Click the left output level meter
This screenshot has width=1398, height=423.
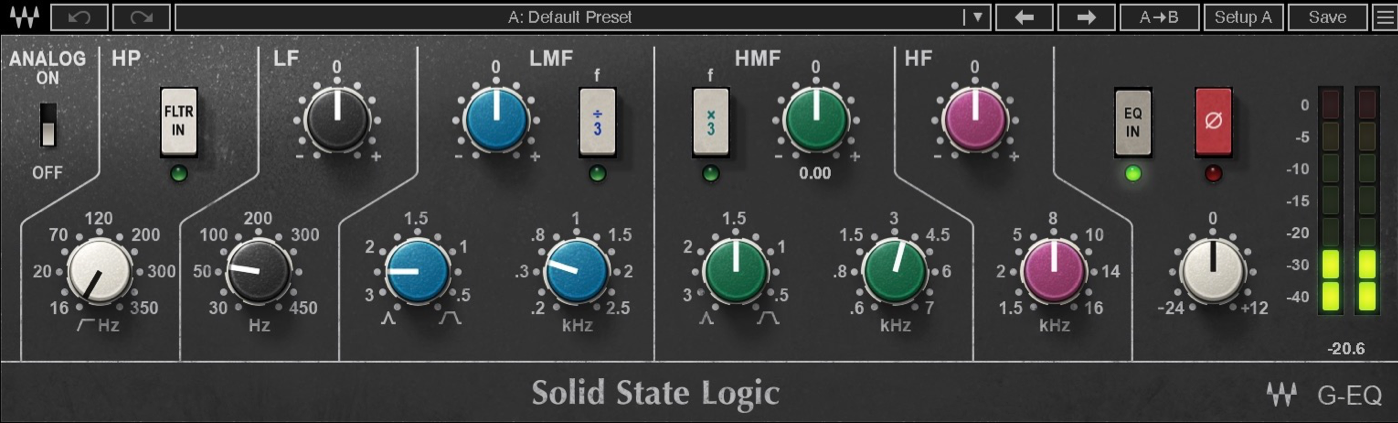1330,200
